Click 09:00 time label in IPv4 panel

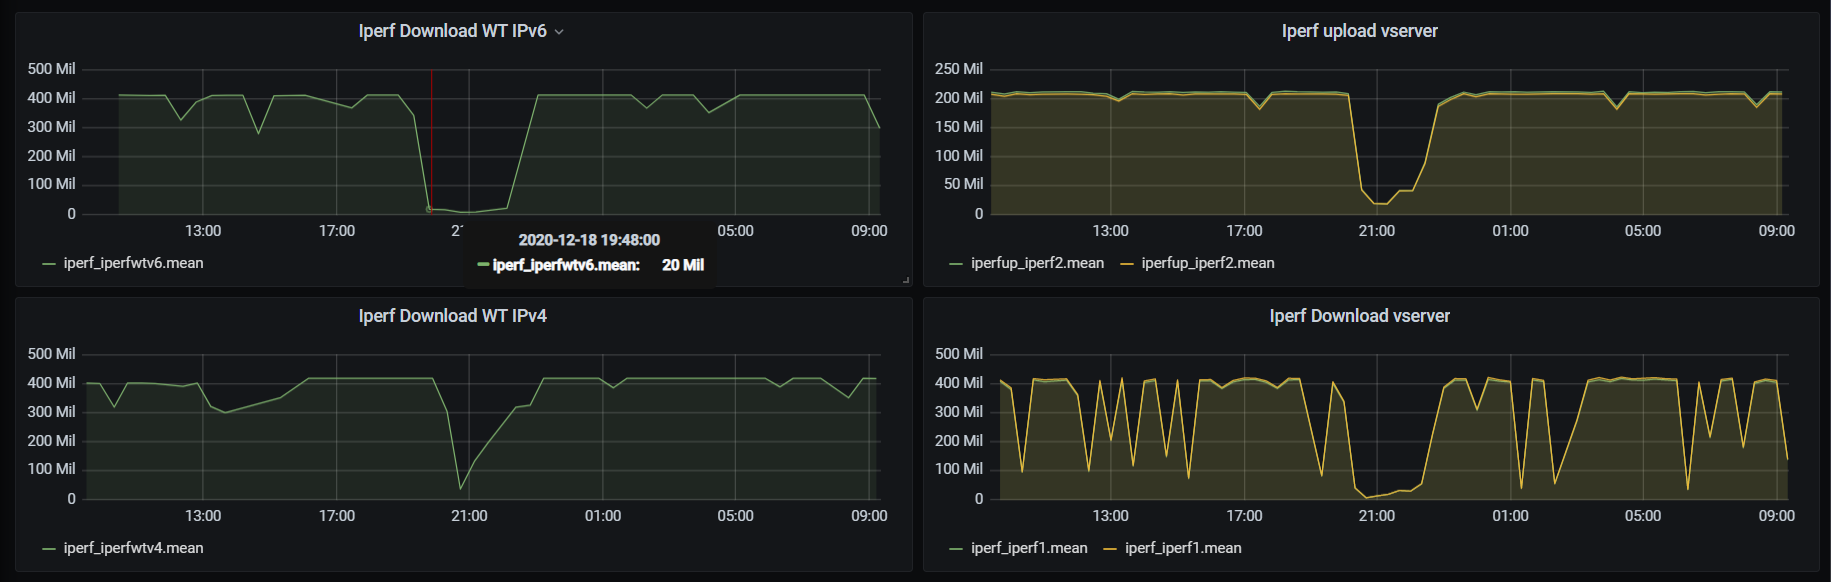[869, 516]
